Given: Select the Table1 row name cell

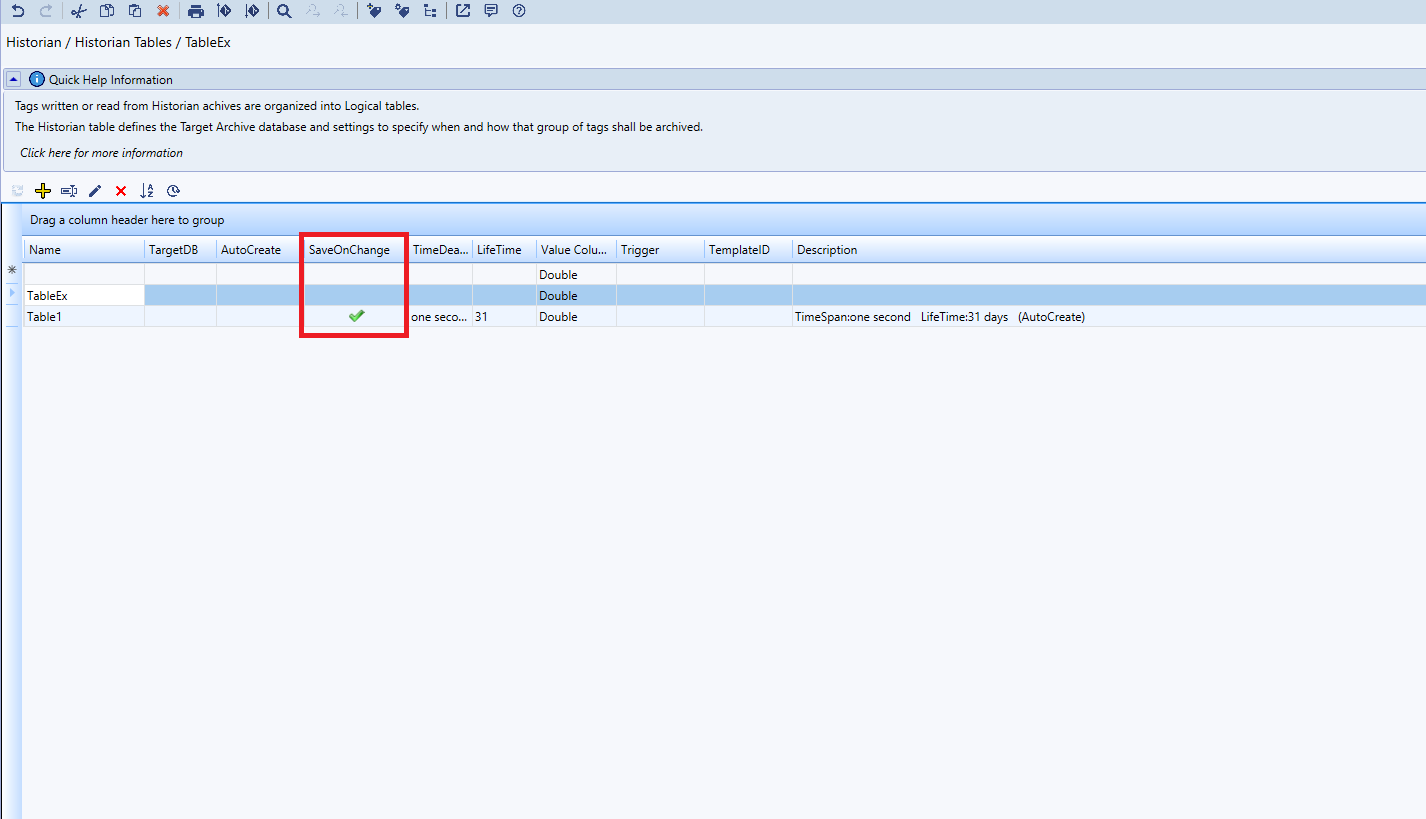Looking at the screenshot, I should (x=83, y=317).
